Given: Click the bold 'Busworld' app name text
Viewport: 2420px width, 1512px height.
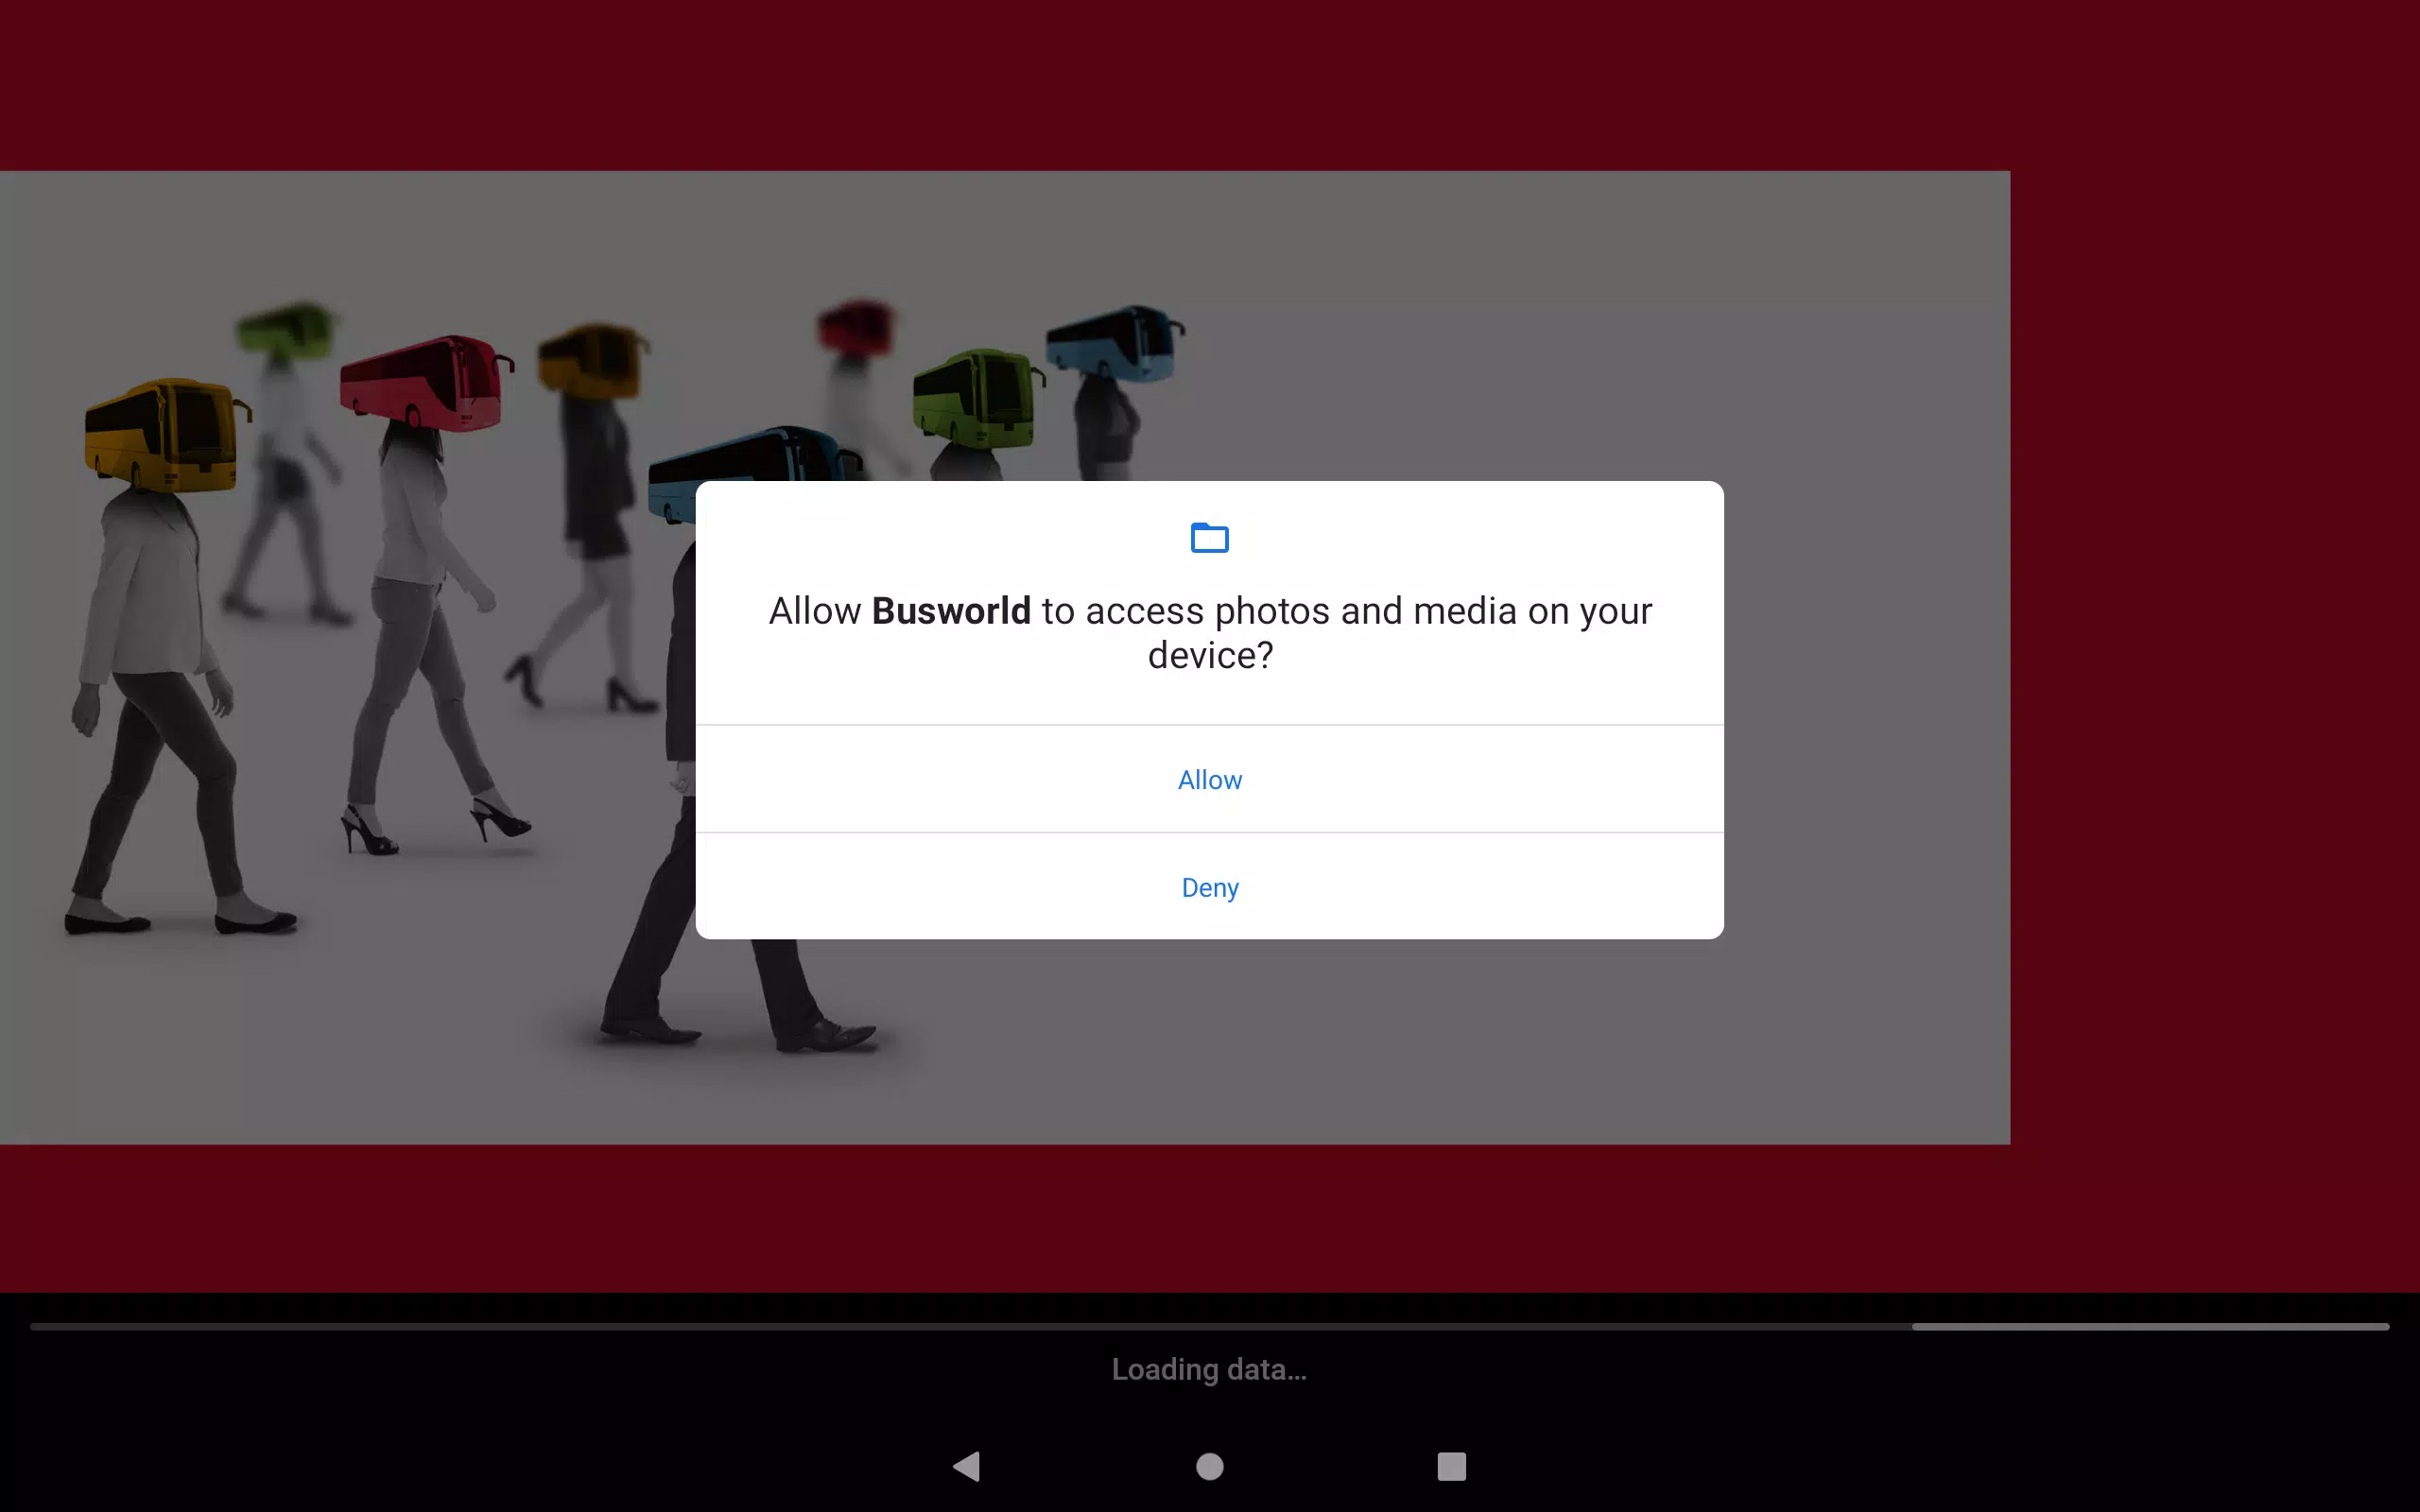Looking at the screenshot, I should [950, 611].
